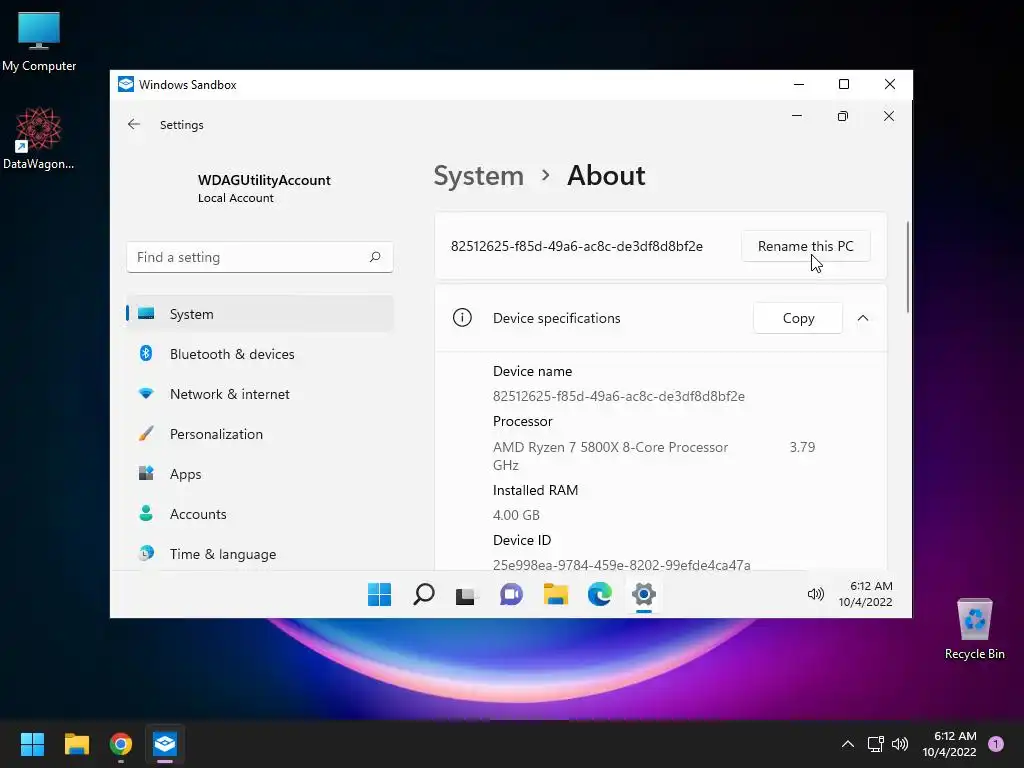Open Network & internet settings
The width and height of the screenshot is (1024, 768).
pyautogui.click(x=260, y=394)
